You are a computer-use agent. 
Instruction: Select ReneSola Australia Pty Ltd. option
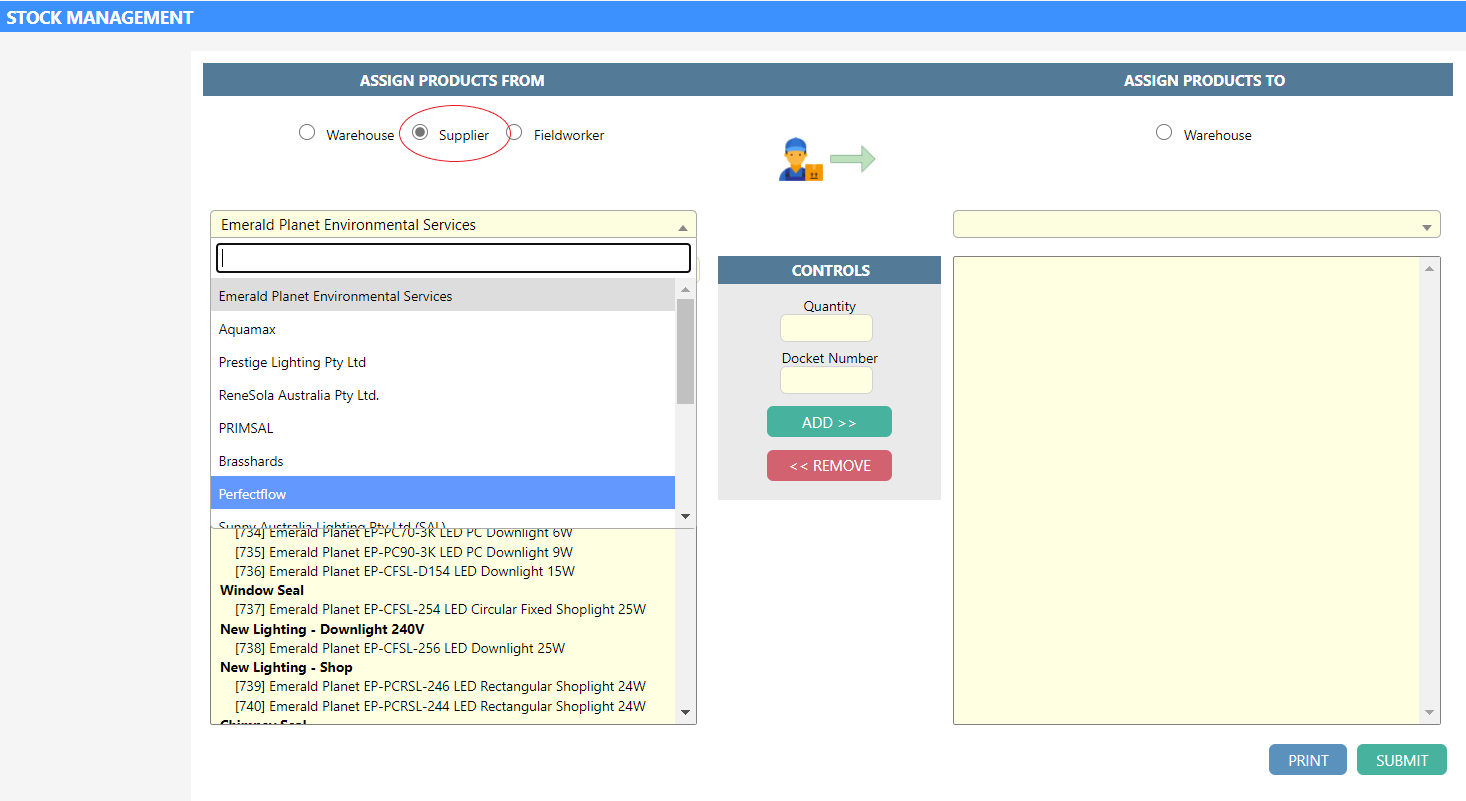[x=442, y=395]
